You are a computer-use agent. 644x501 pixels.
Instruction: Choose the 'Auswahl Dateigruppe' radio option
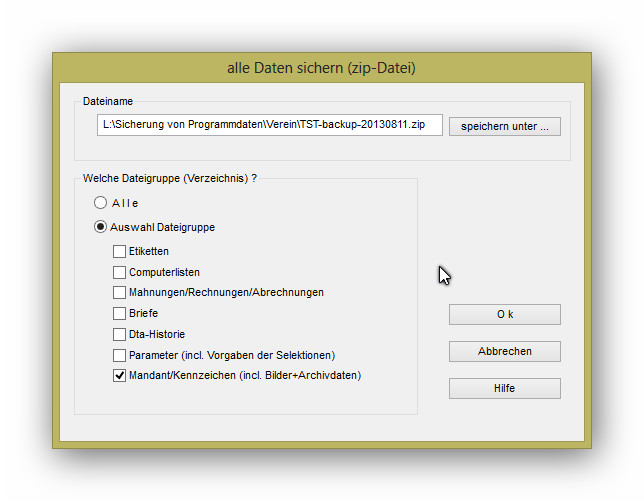coord(101,227)
